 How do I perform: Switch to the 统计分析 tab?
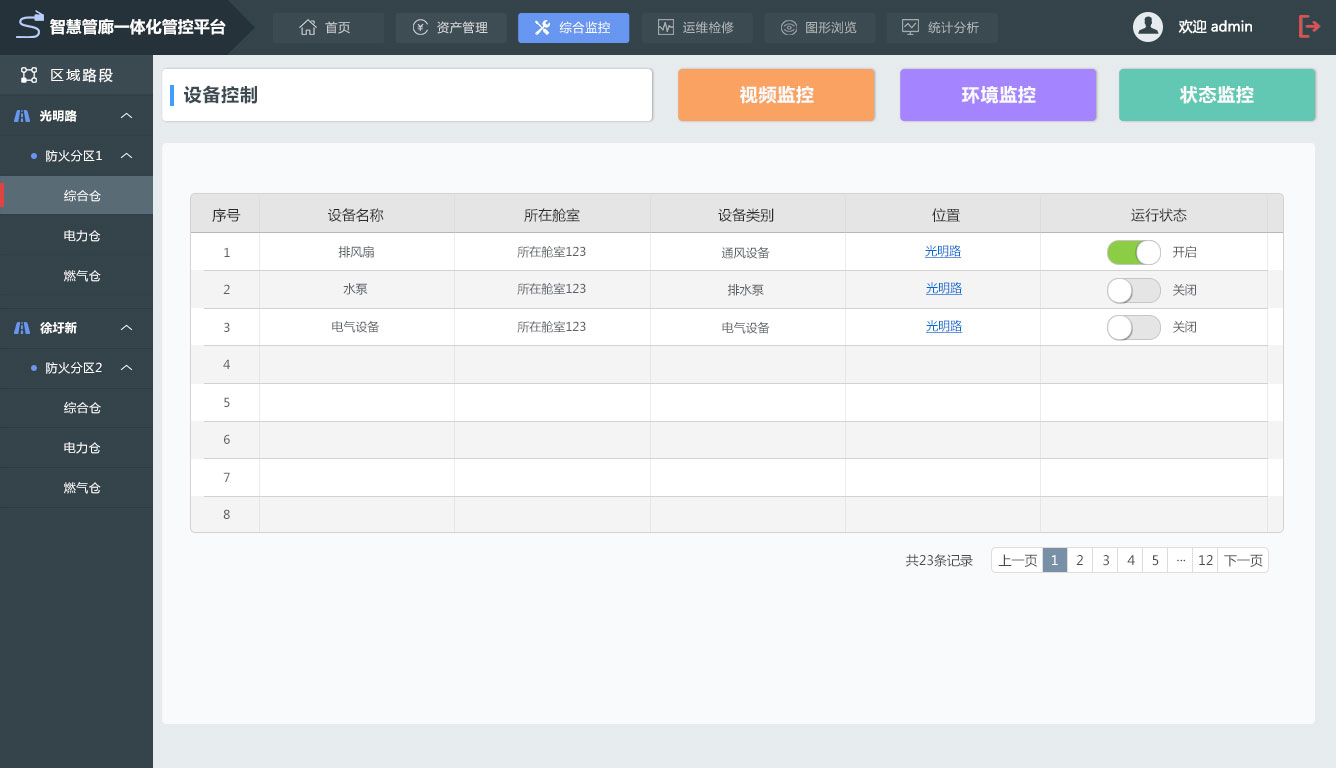point(941,28)
